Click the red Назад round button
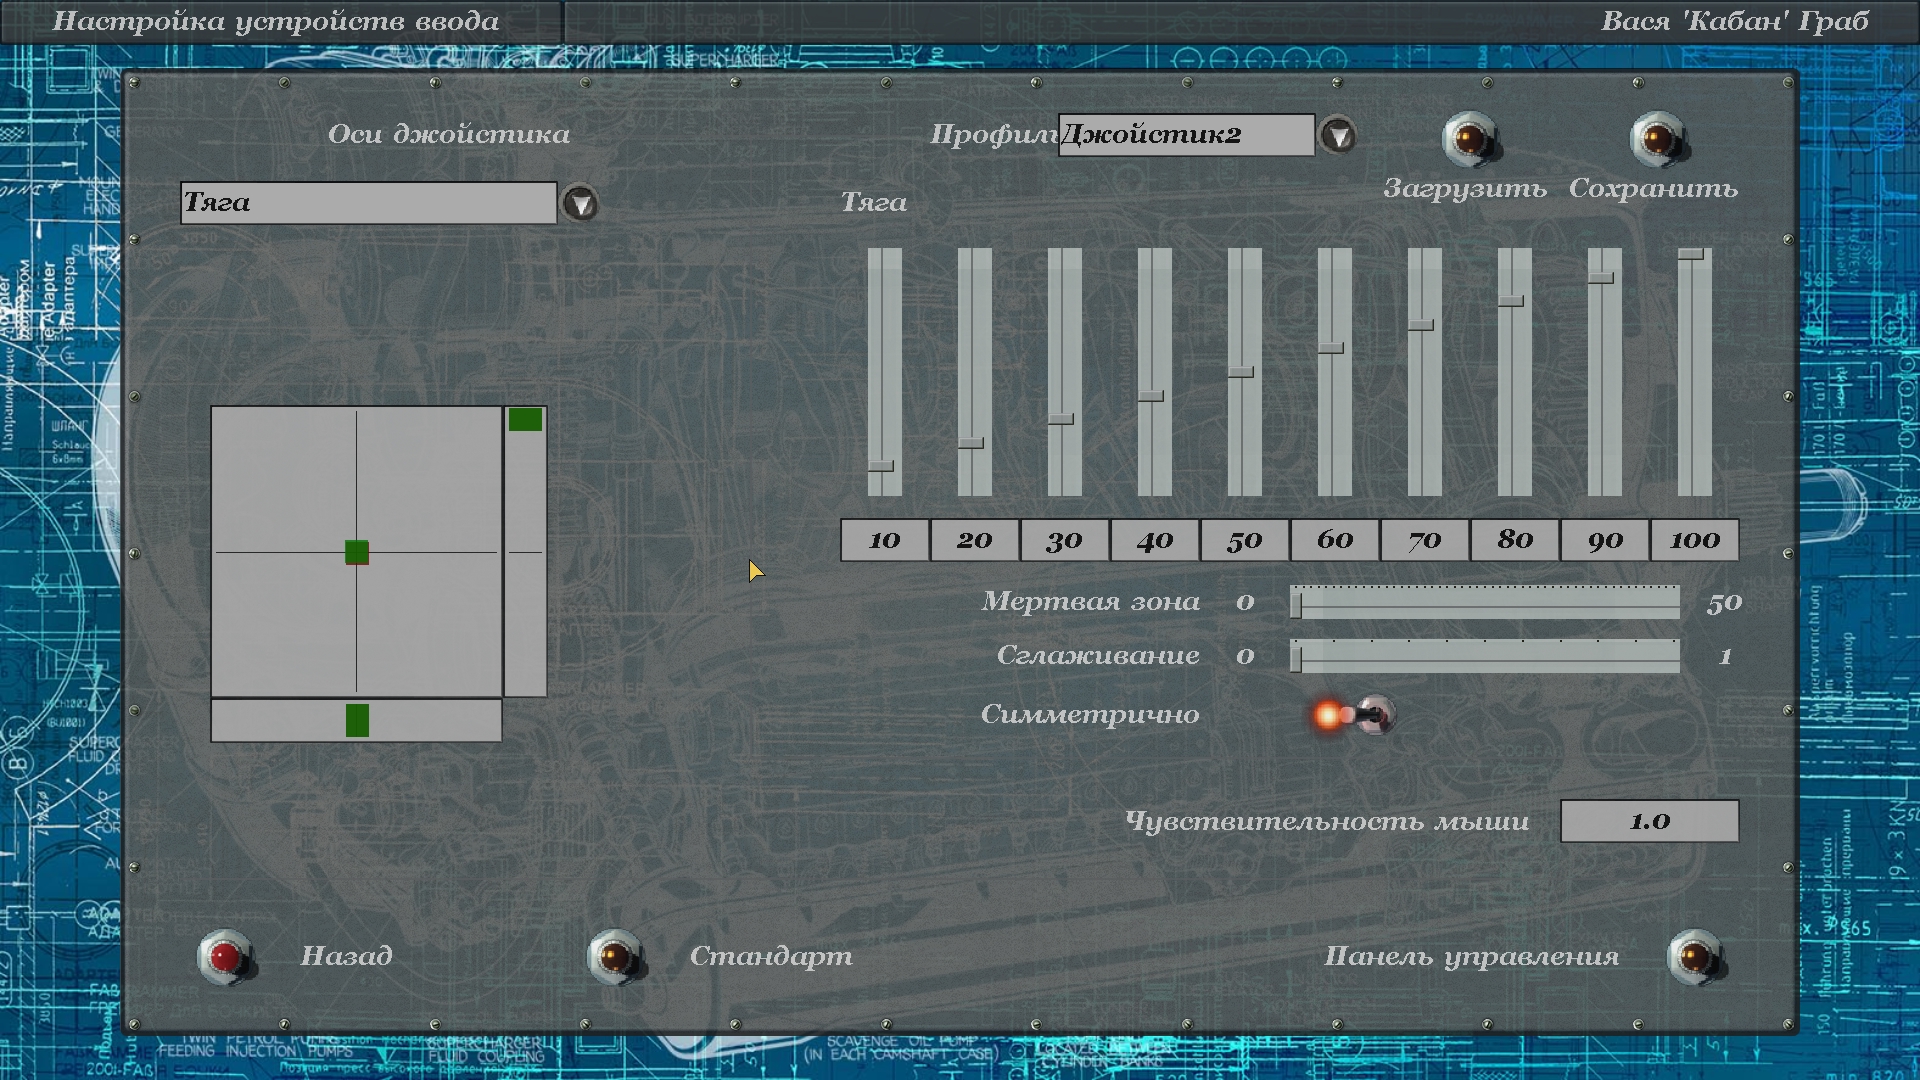The image size is (1920, 1080). (x=225, y=957)
